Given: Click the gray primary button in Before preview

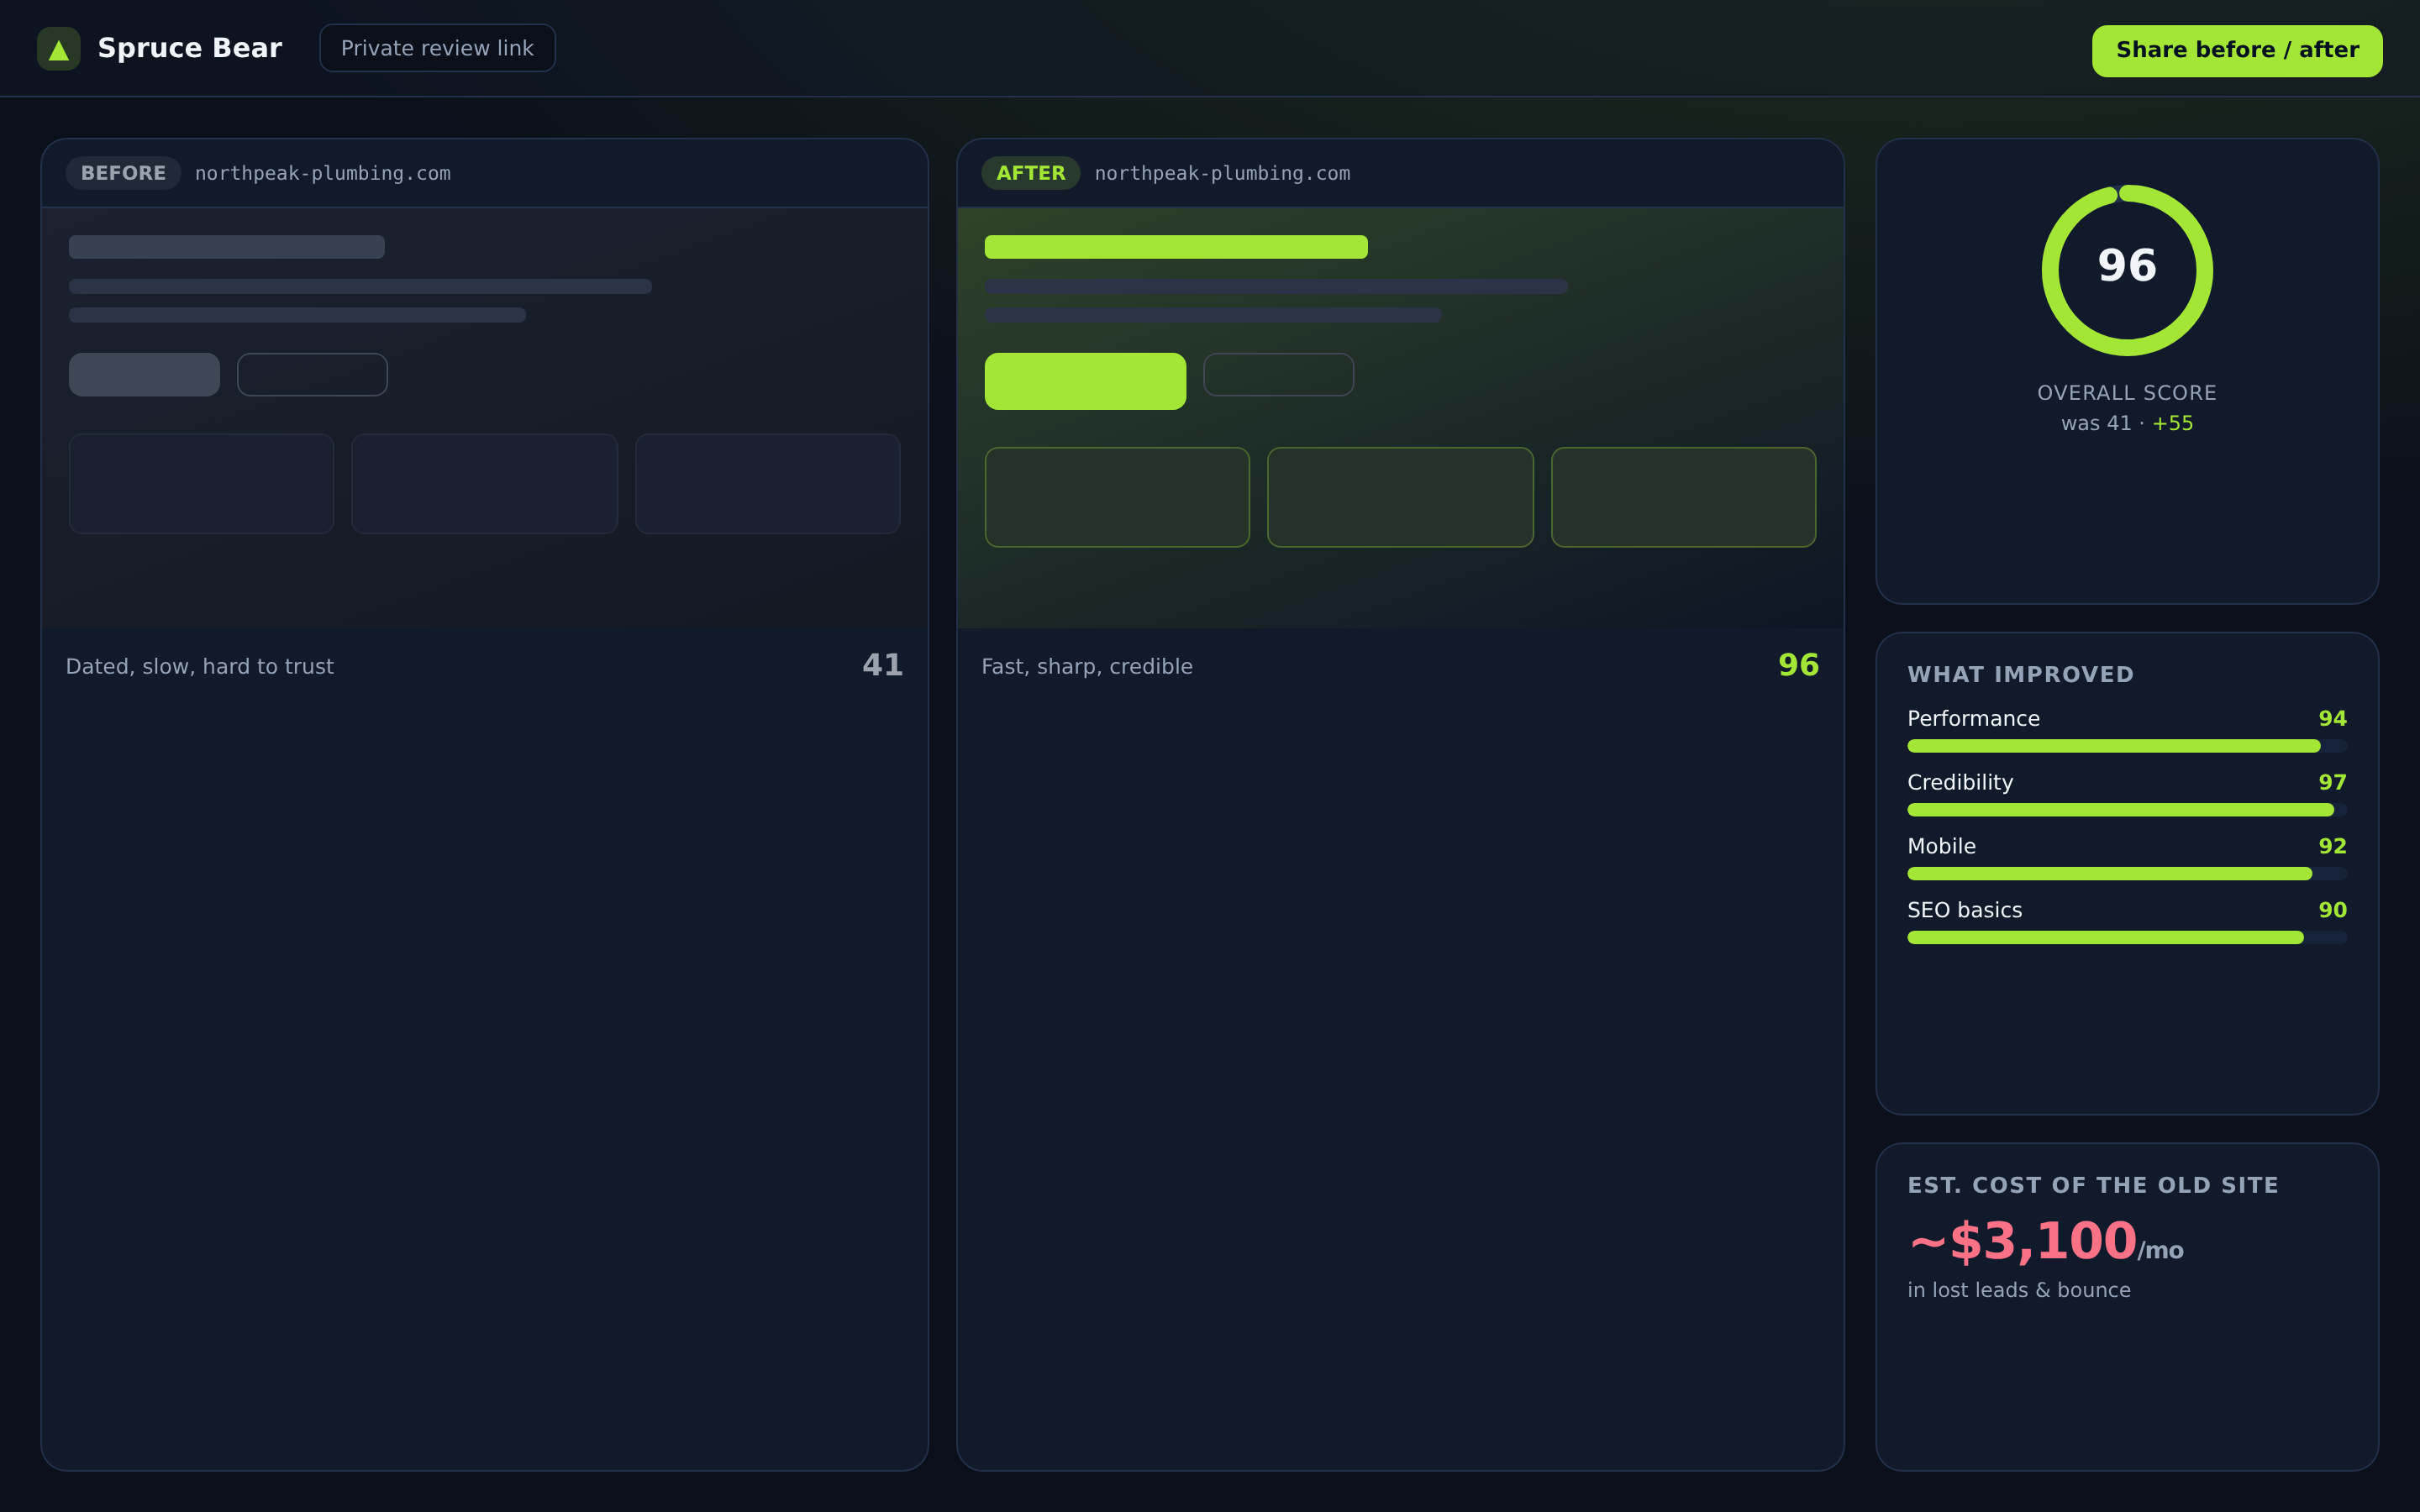Looking at the screenshot, I should pos(144,375).
